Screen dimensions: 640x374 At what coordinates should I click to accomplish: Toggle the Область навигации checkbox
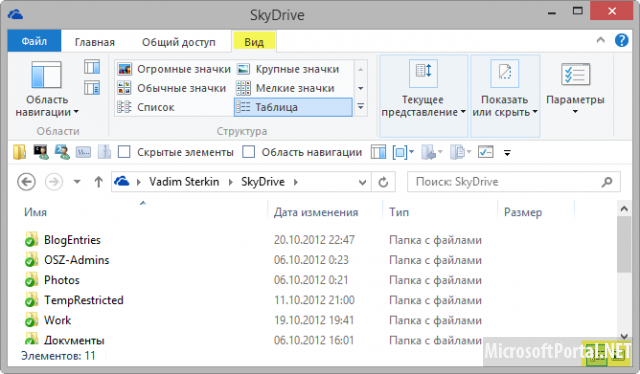(248, 152)
